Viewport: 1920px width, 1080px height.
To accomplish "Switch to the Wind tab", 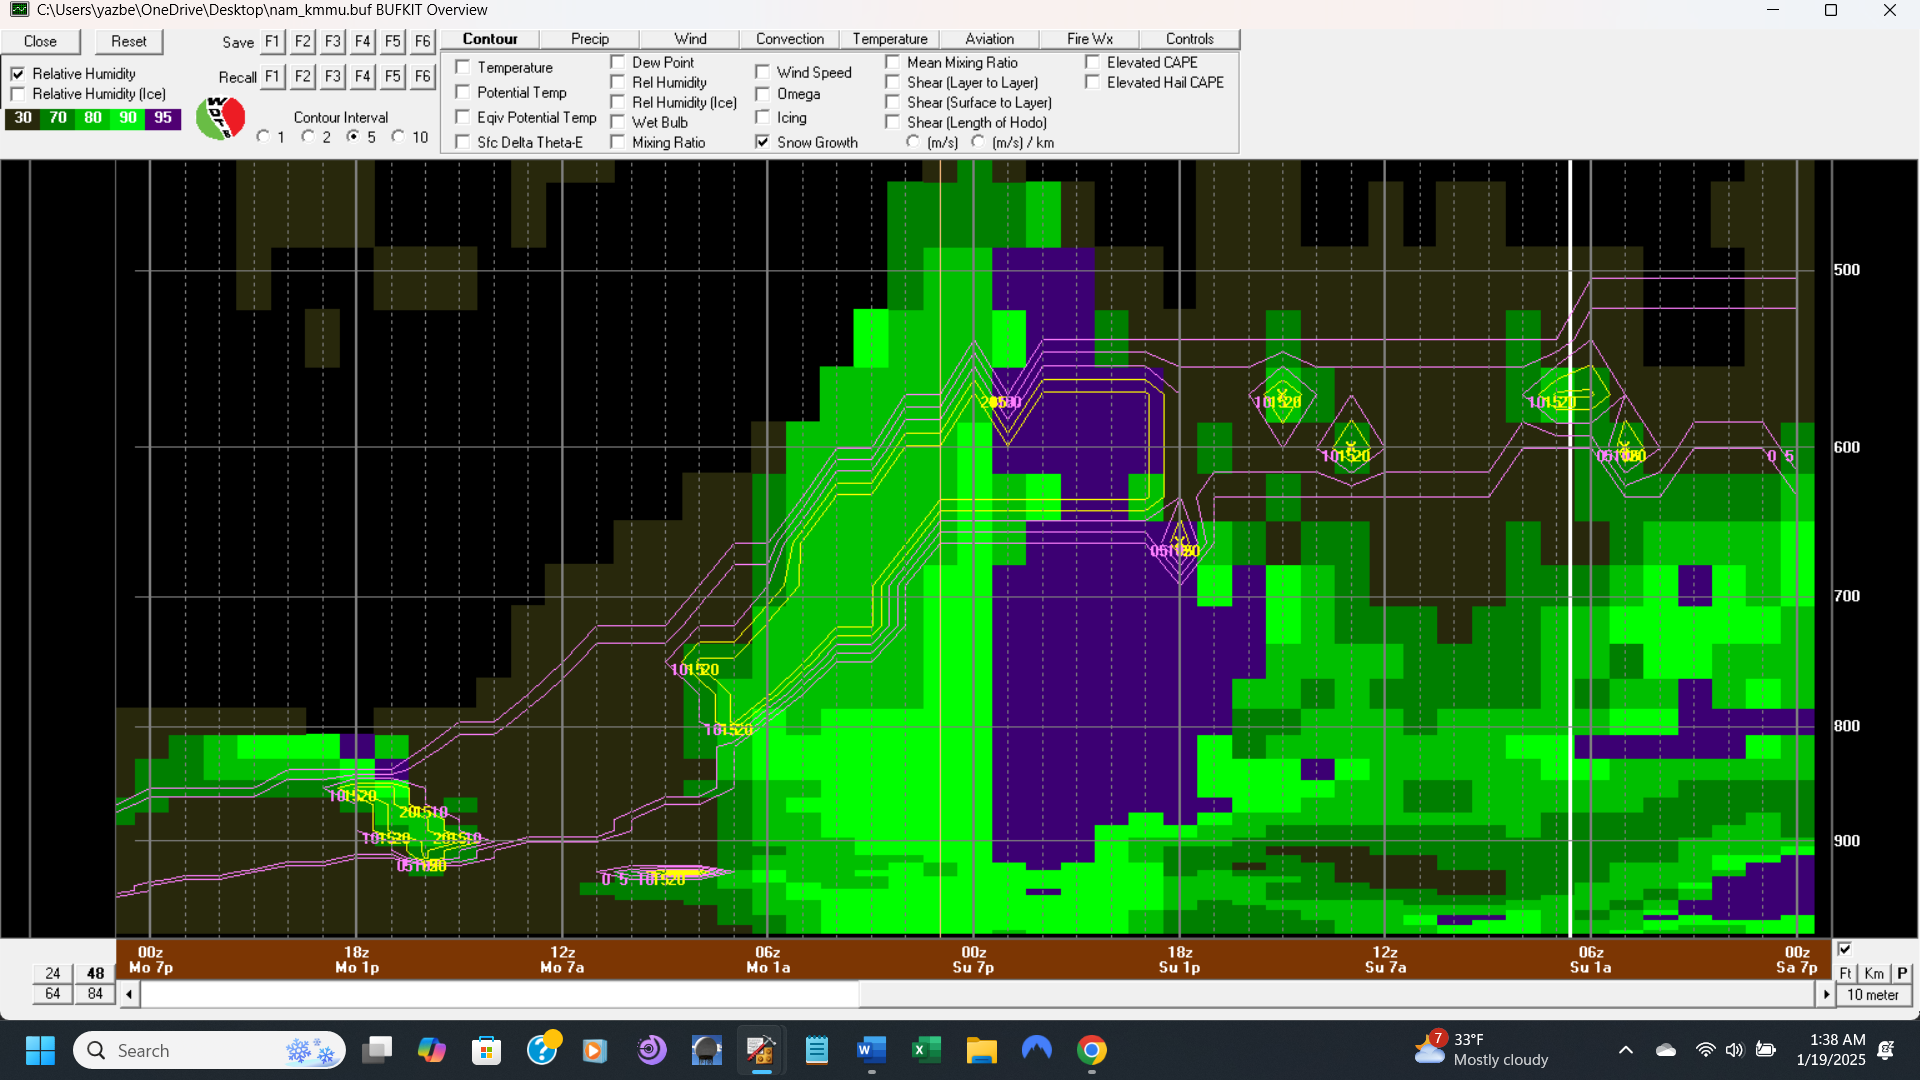I will tap(690, 39).
